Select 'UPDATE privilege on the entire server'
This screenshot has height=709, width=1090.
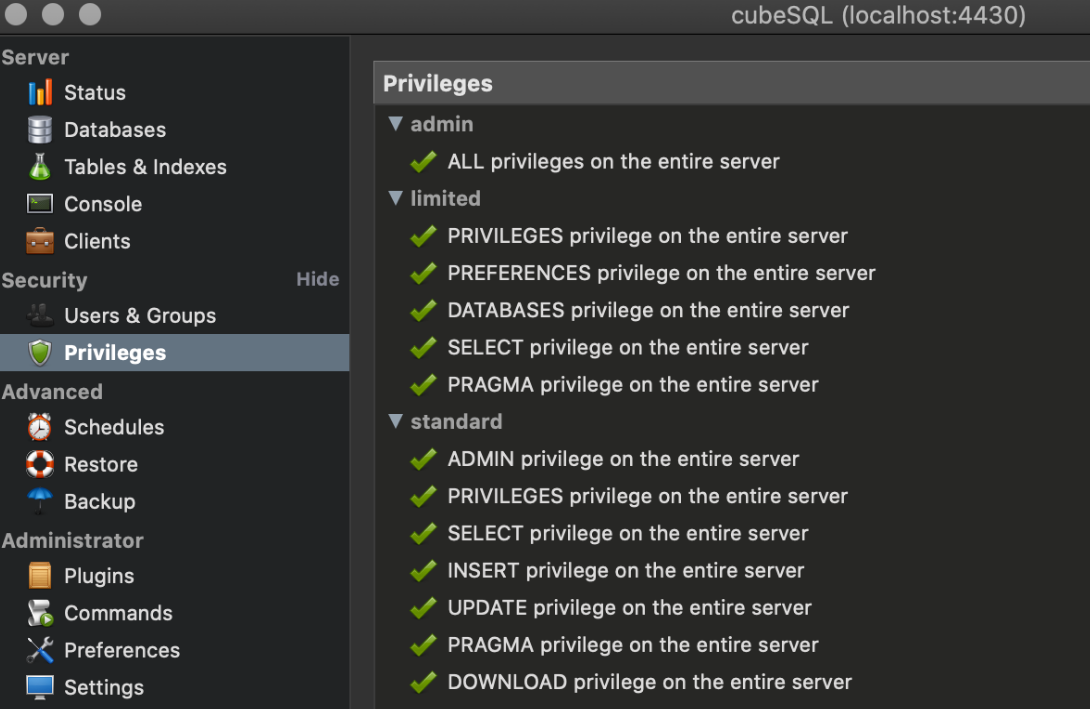point(629,608)
